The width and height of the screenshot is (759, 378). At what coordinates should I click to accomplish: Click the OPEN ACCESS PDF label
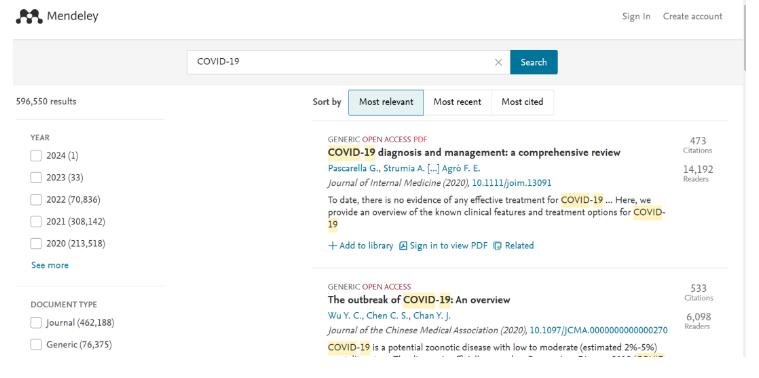[395, 139]
